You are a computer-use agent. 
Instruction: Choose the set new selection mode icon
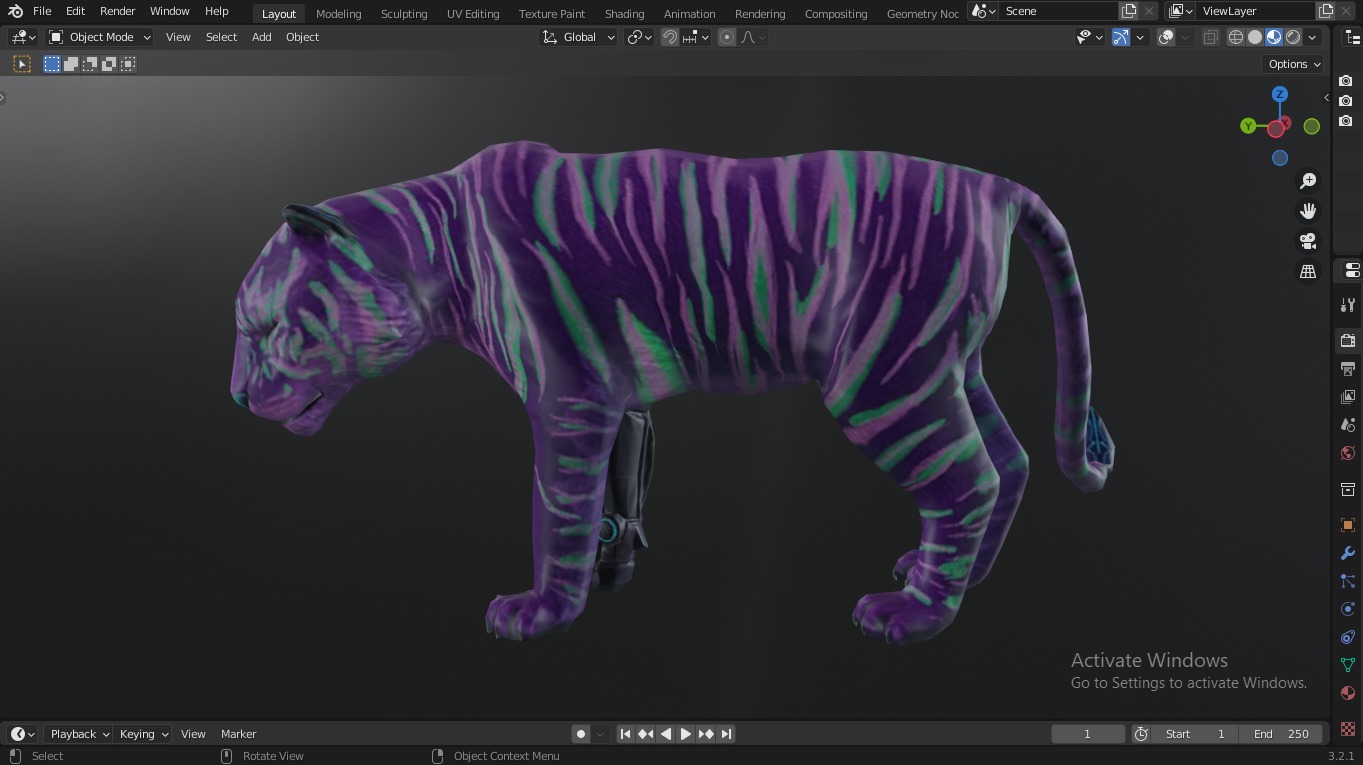pyautogui.click(x=52, y=64)
